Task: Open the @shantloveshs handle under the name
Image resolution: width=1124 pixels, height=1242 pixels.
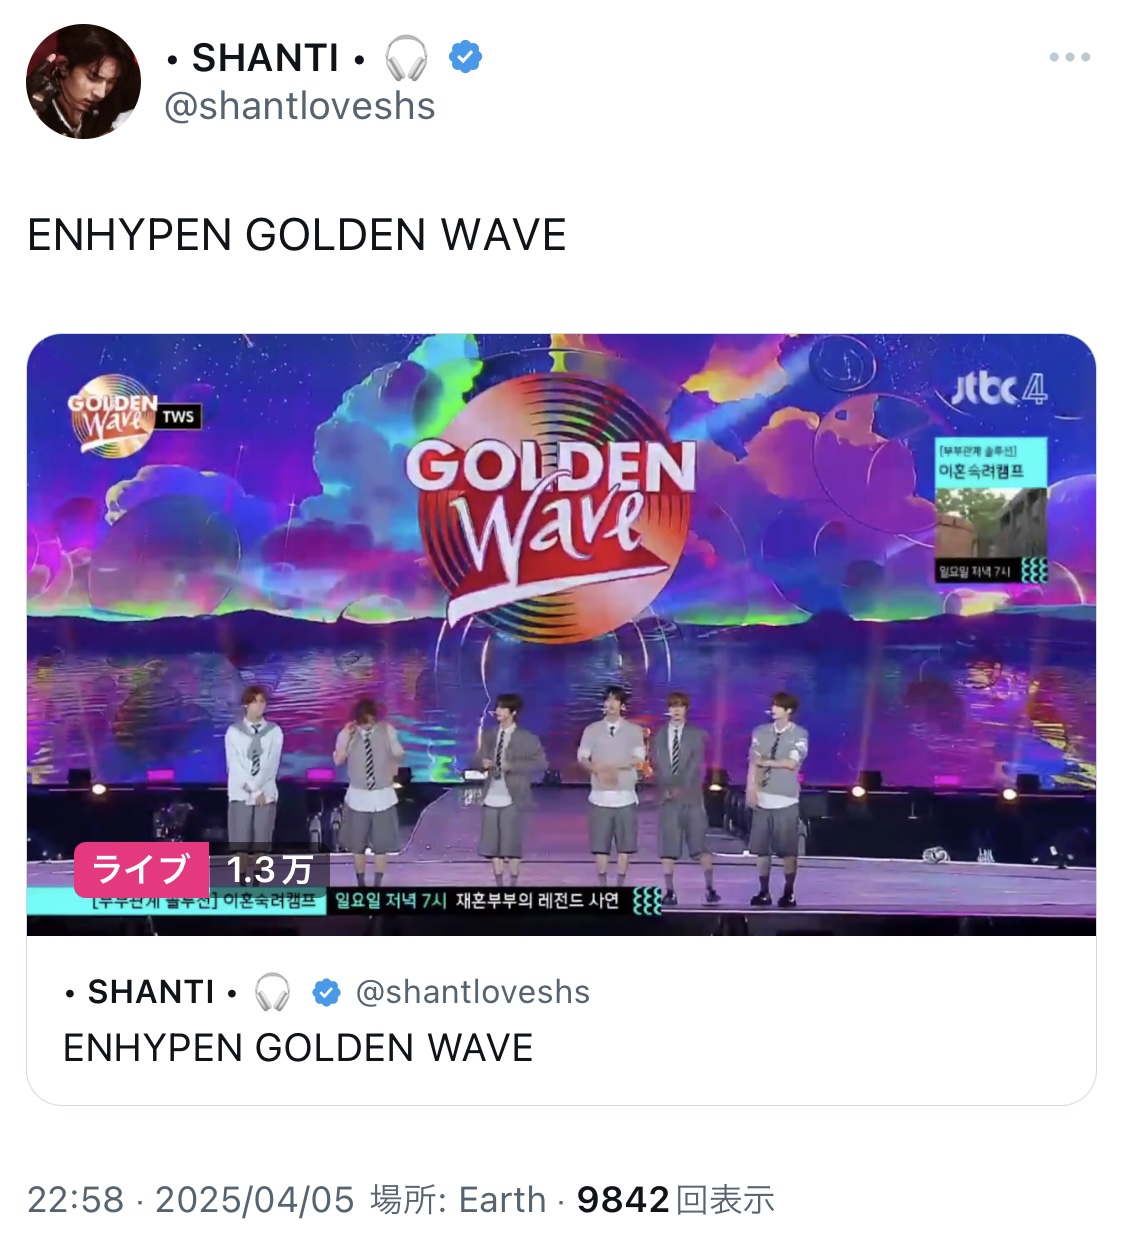Action: click(300, 106)
